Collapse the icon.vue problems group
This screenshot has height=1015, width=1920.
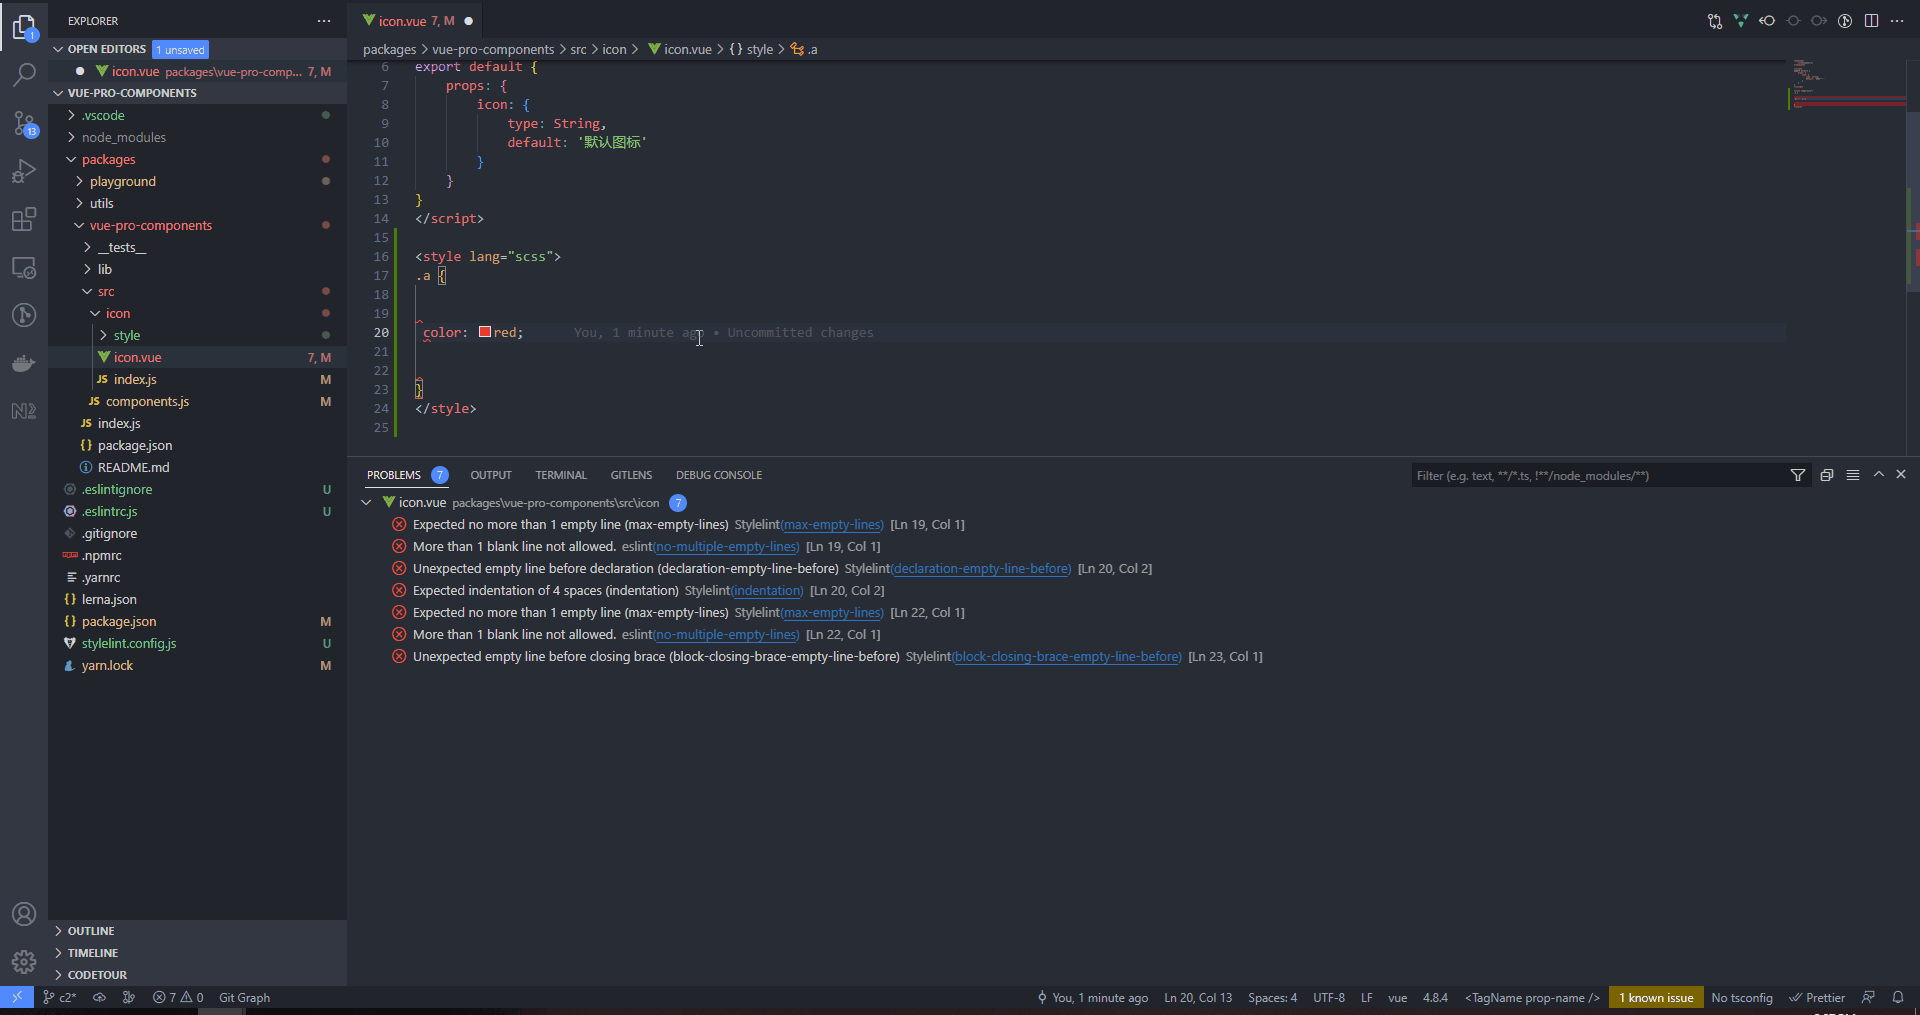tap(367, 503)
